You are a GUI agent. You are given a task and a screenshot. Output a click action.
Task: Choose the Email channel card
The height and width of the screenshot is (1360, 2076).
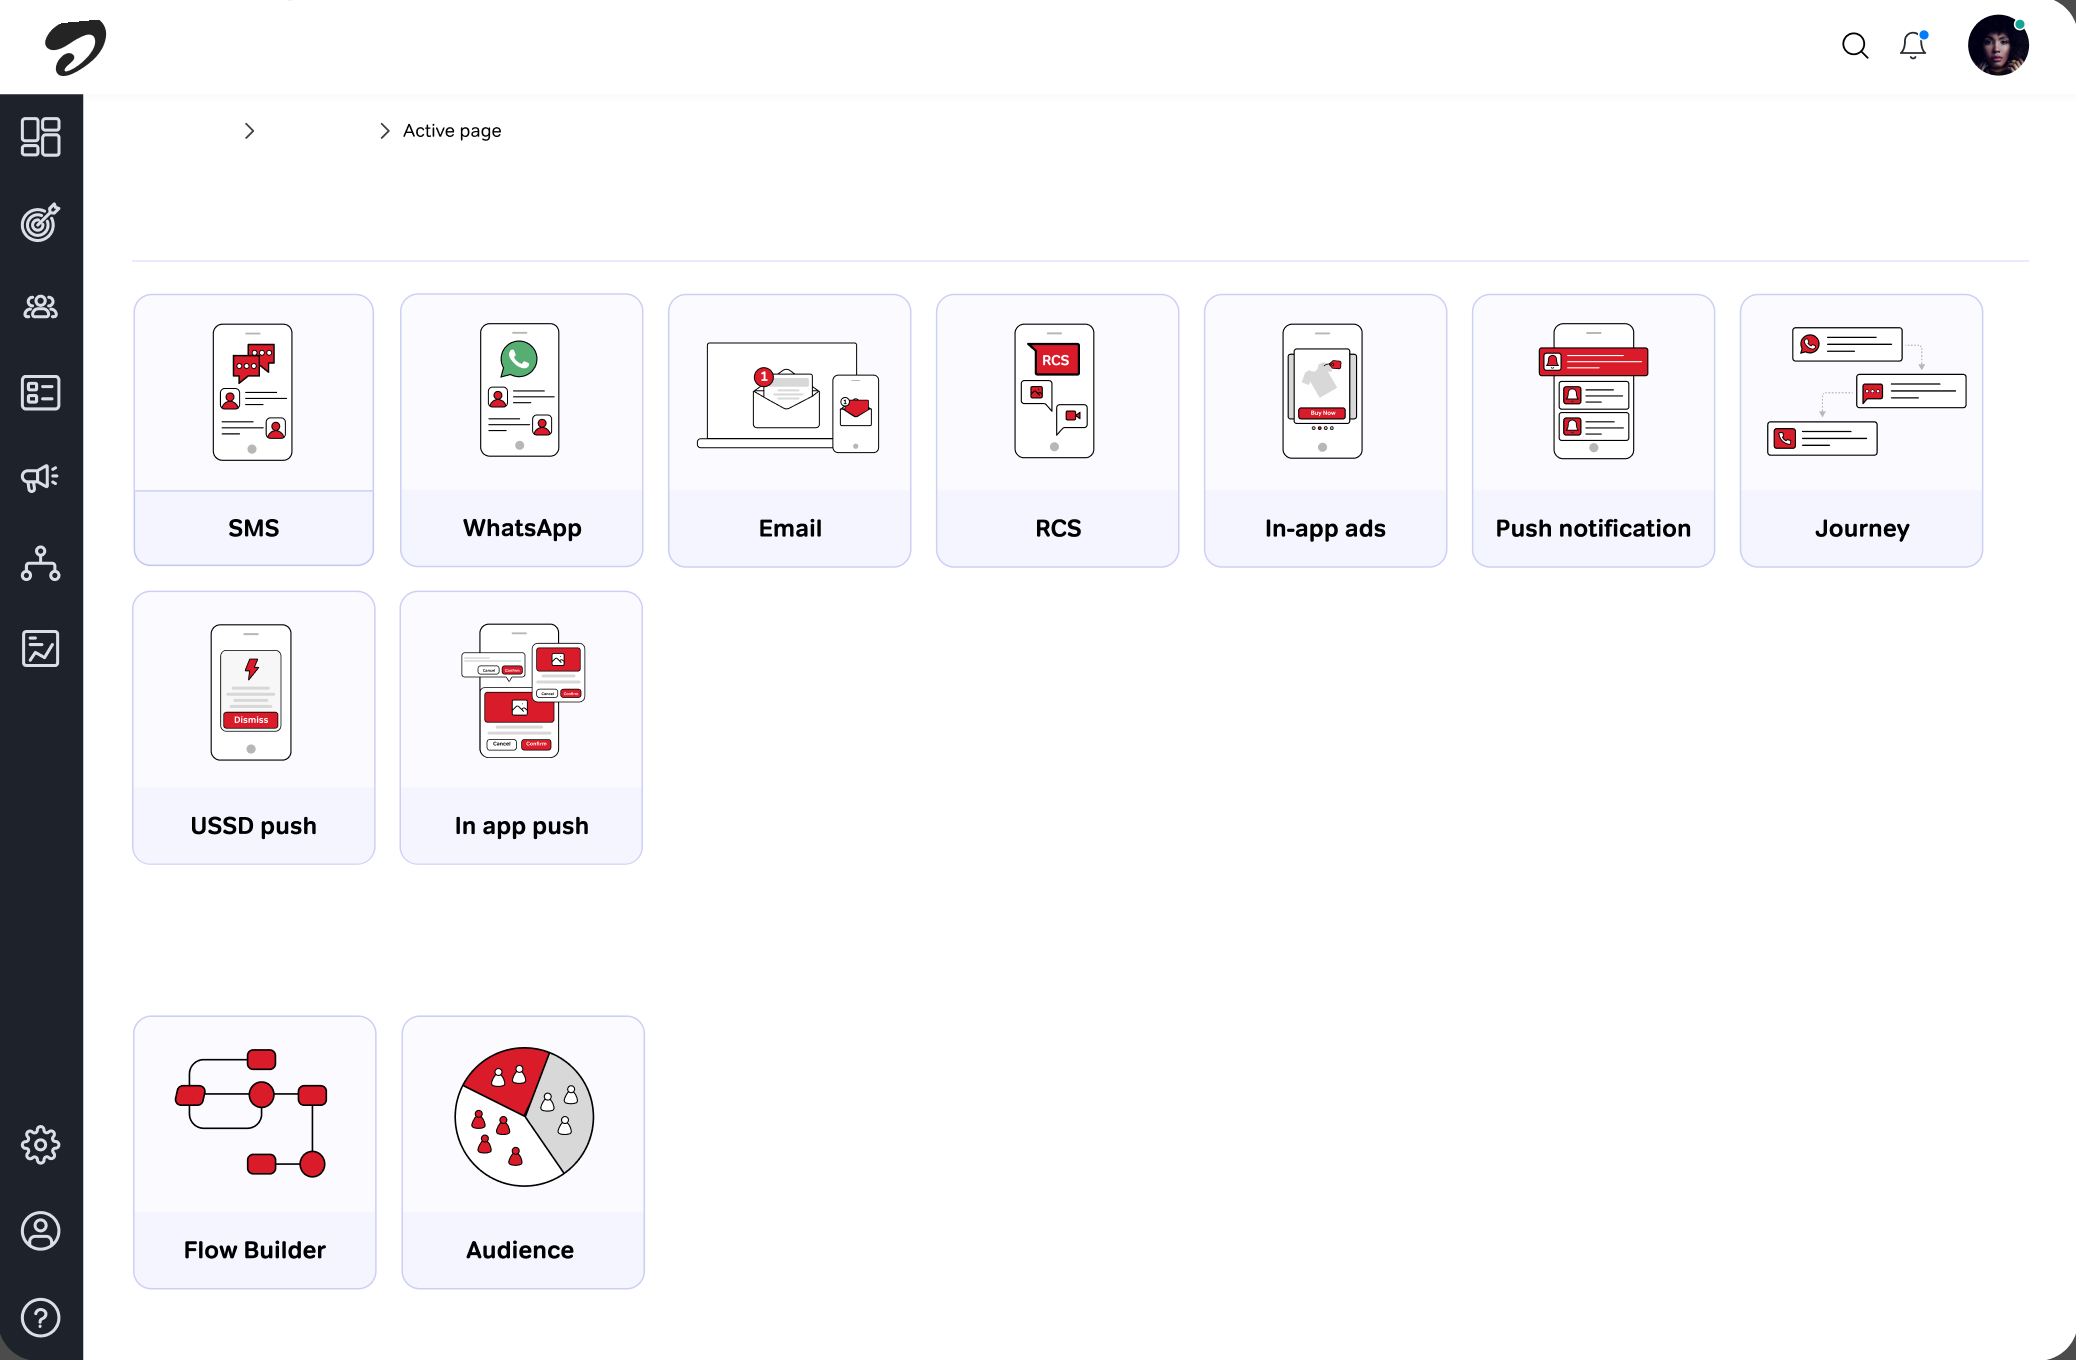pyautogui.click(x=790, y=430)
